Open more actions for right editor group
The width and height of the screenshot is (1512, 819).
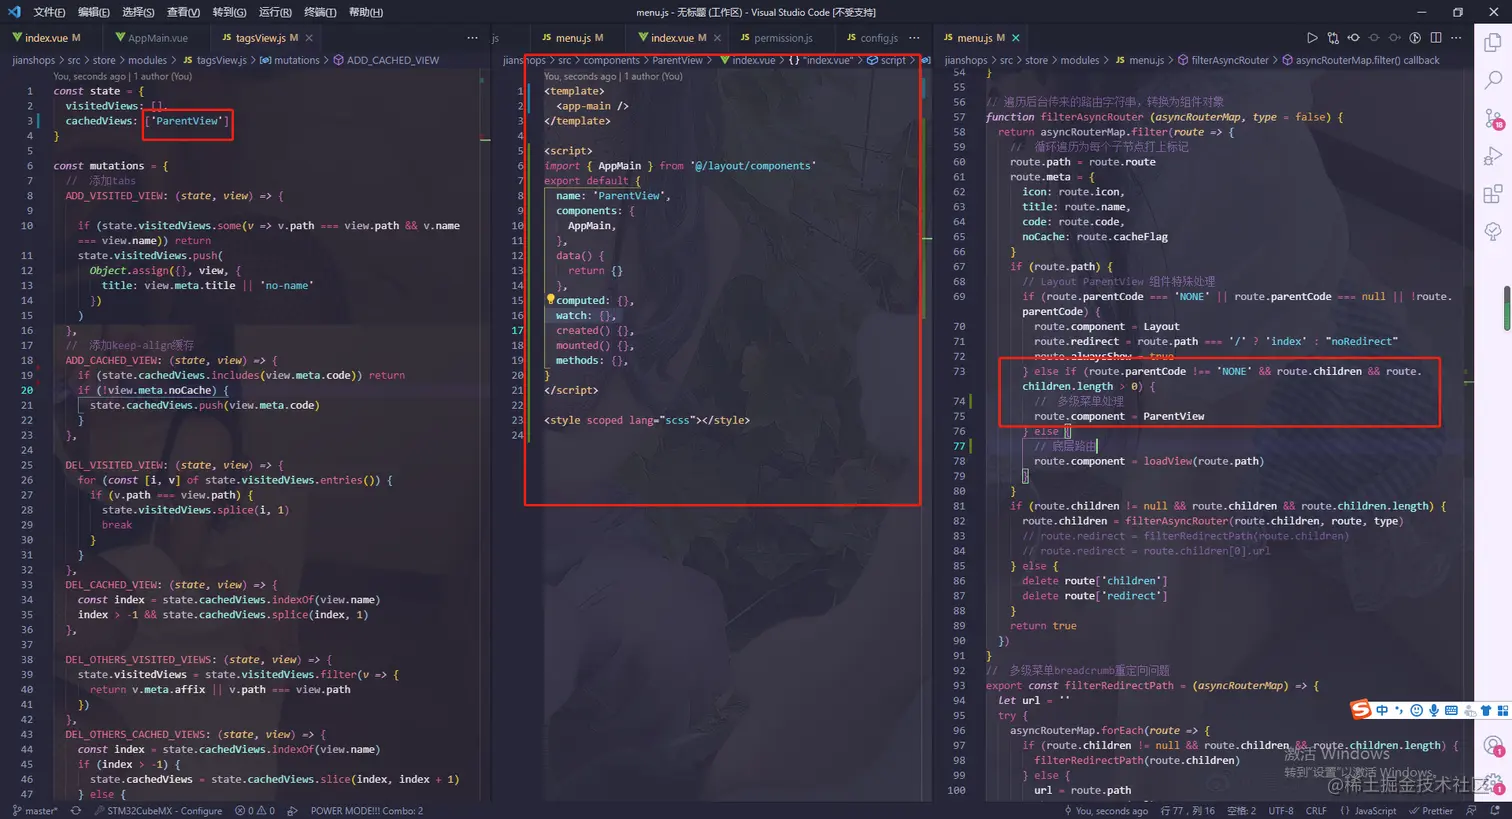pos(1456,38)
